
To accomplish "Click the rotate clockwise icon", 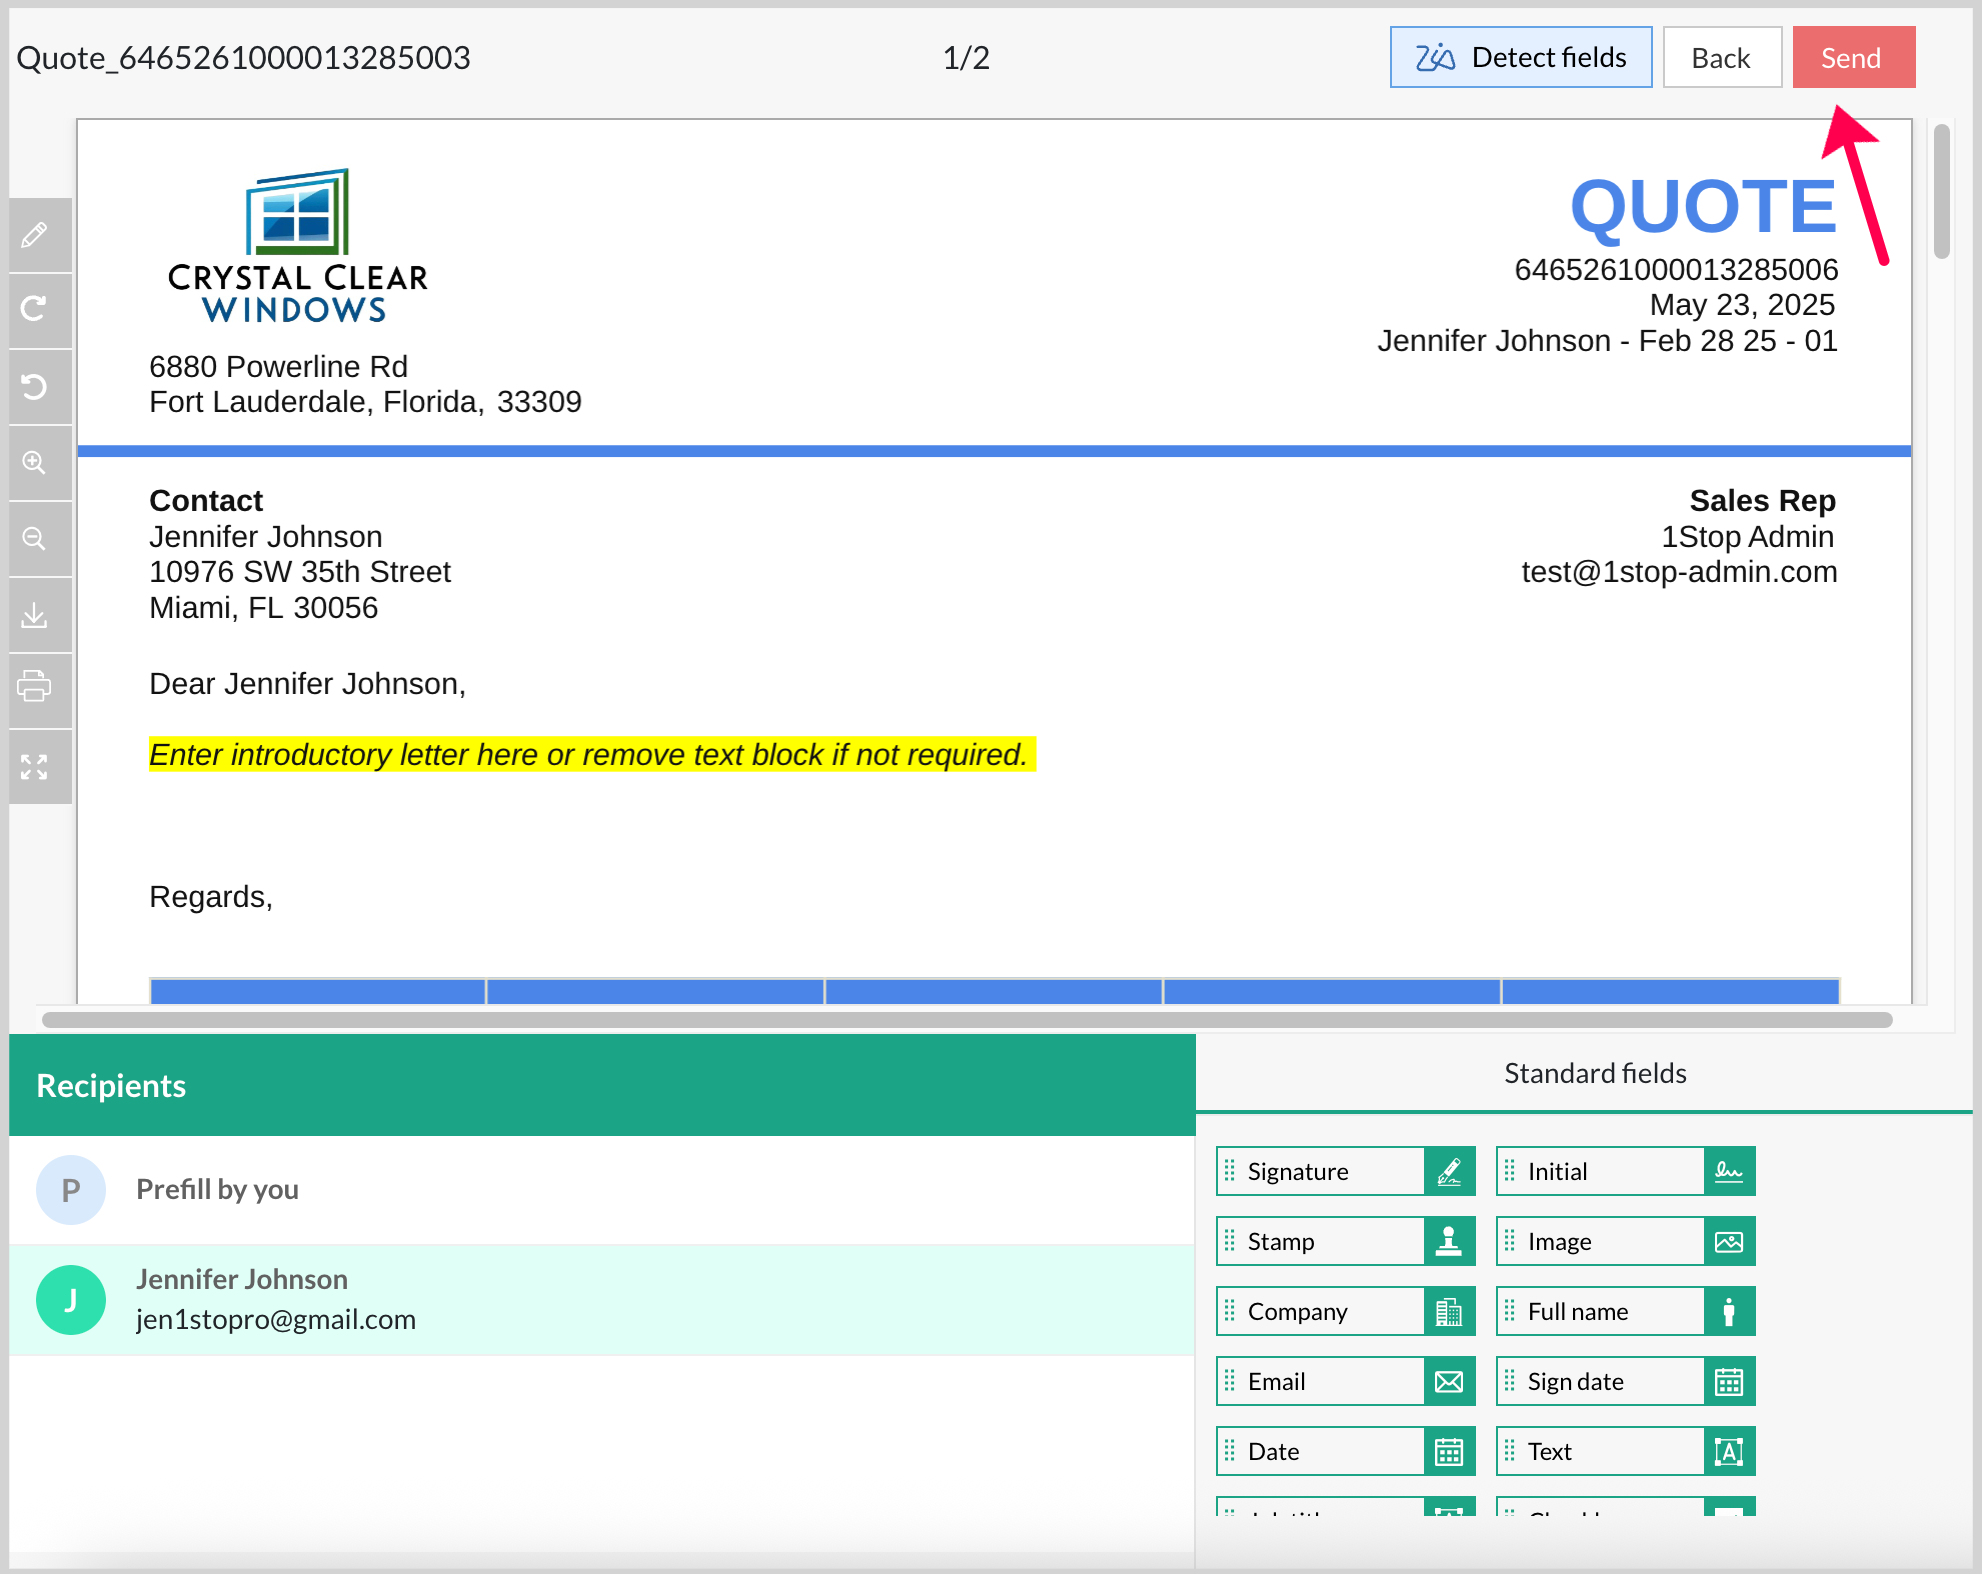I will 35,309.
